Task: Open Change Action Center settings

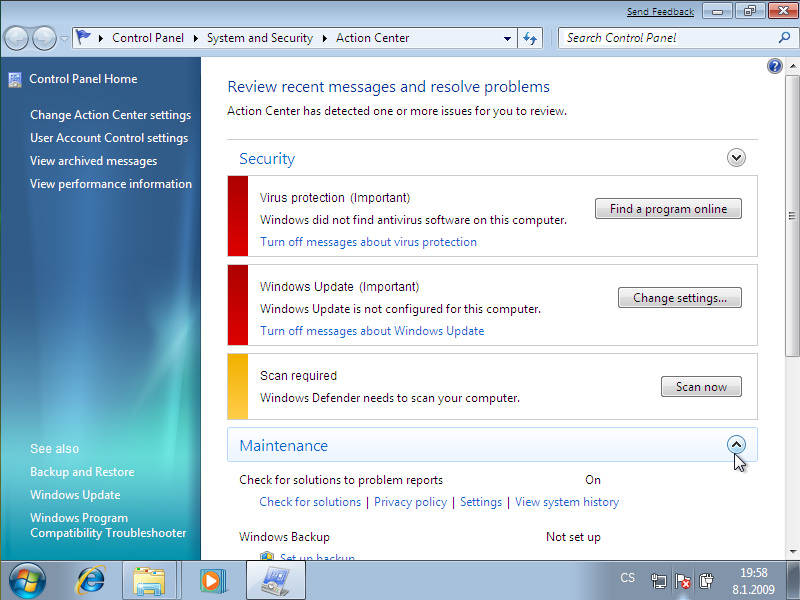Action: click(x=111, y=115)
